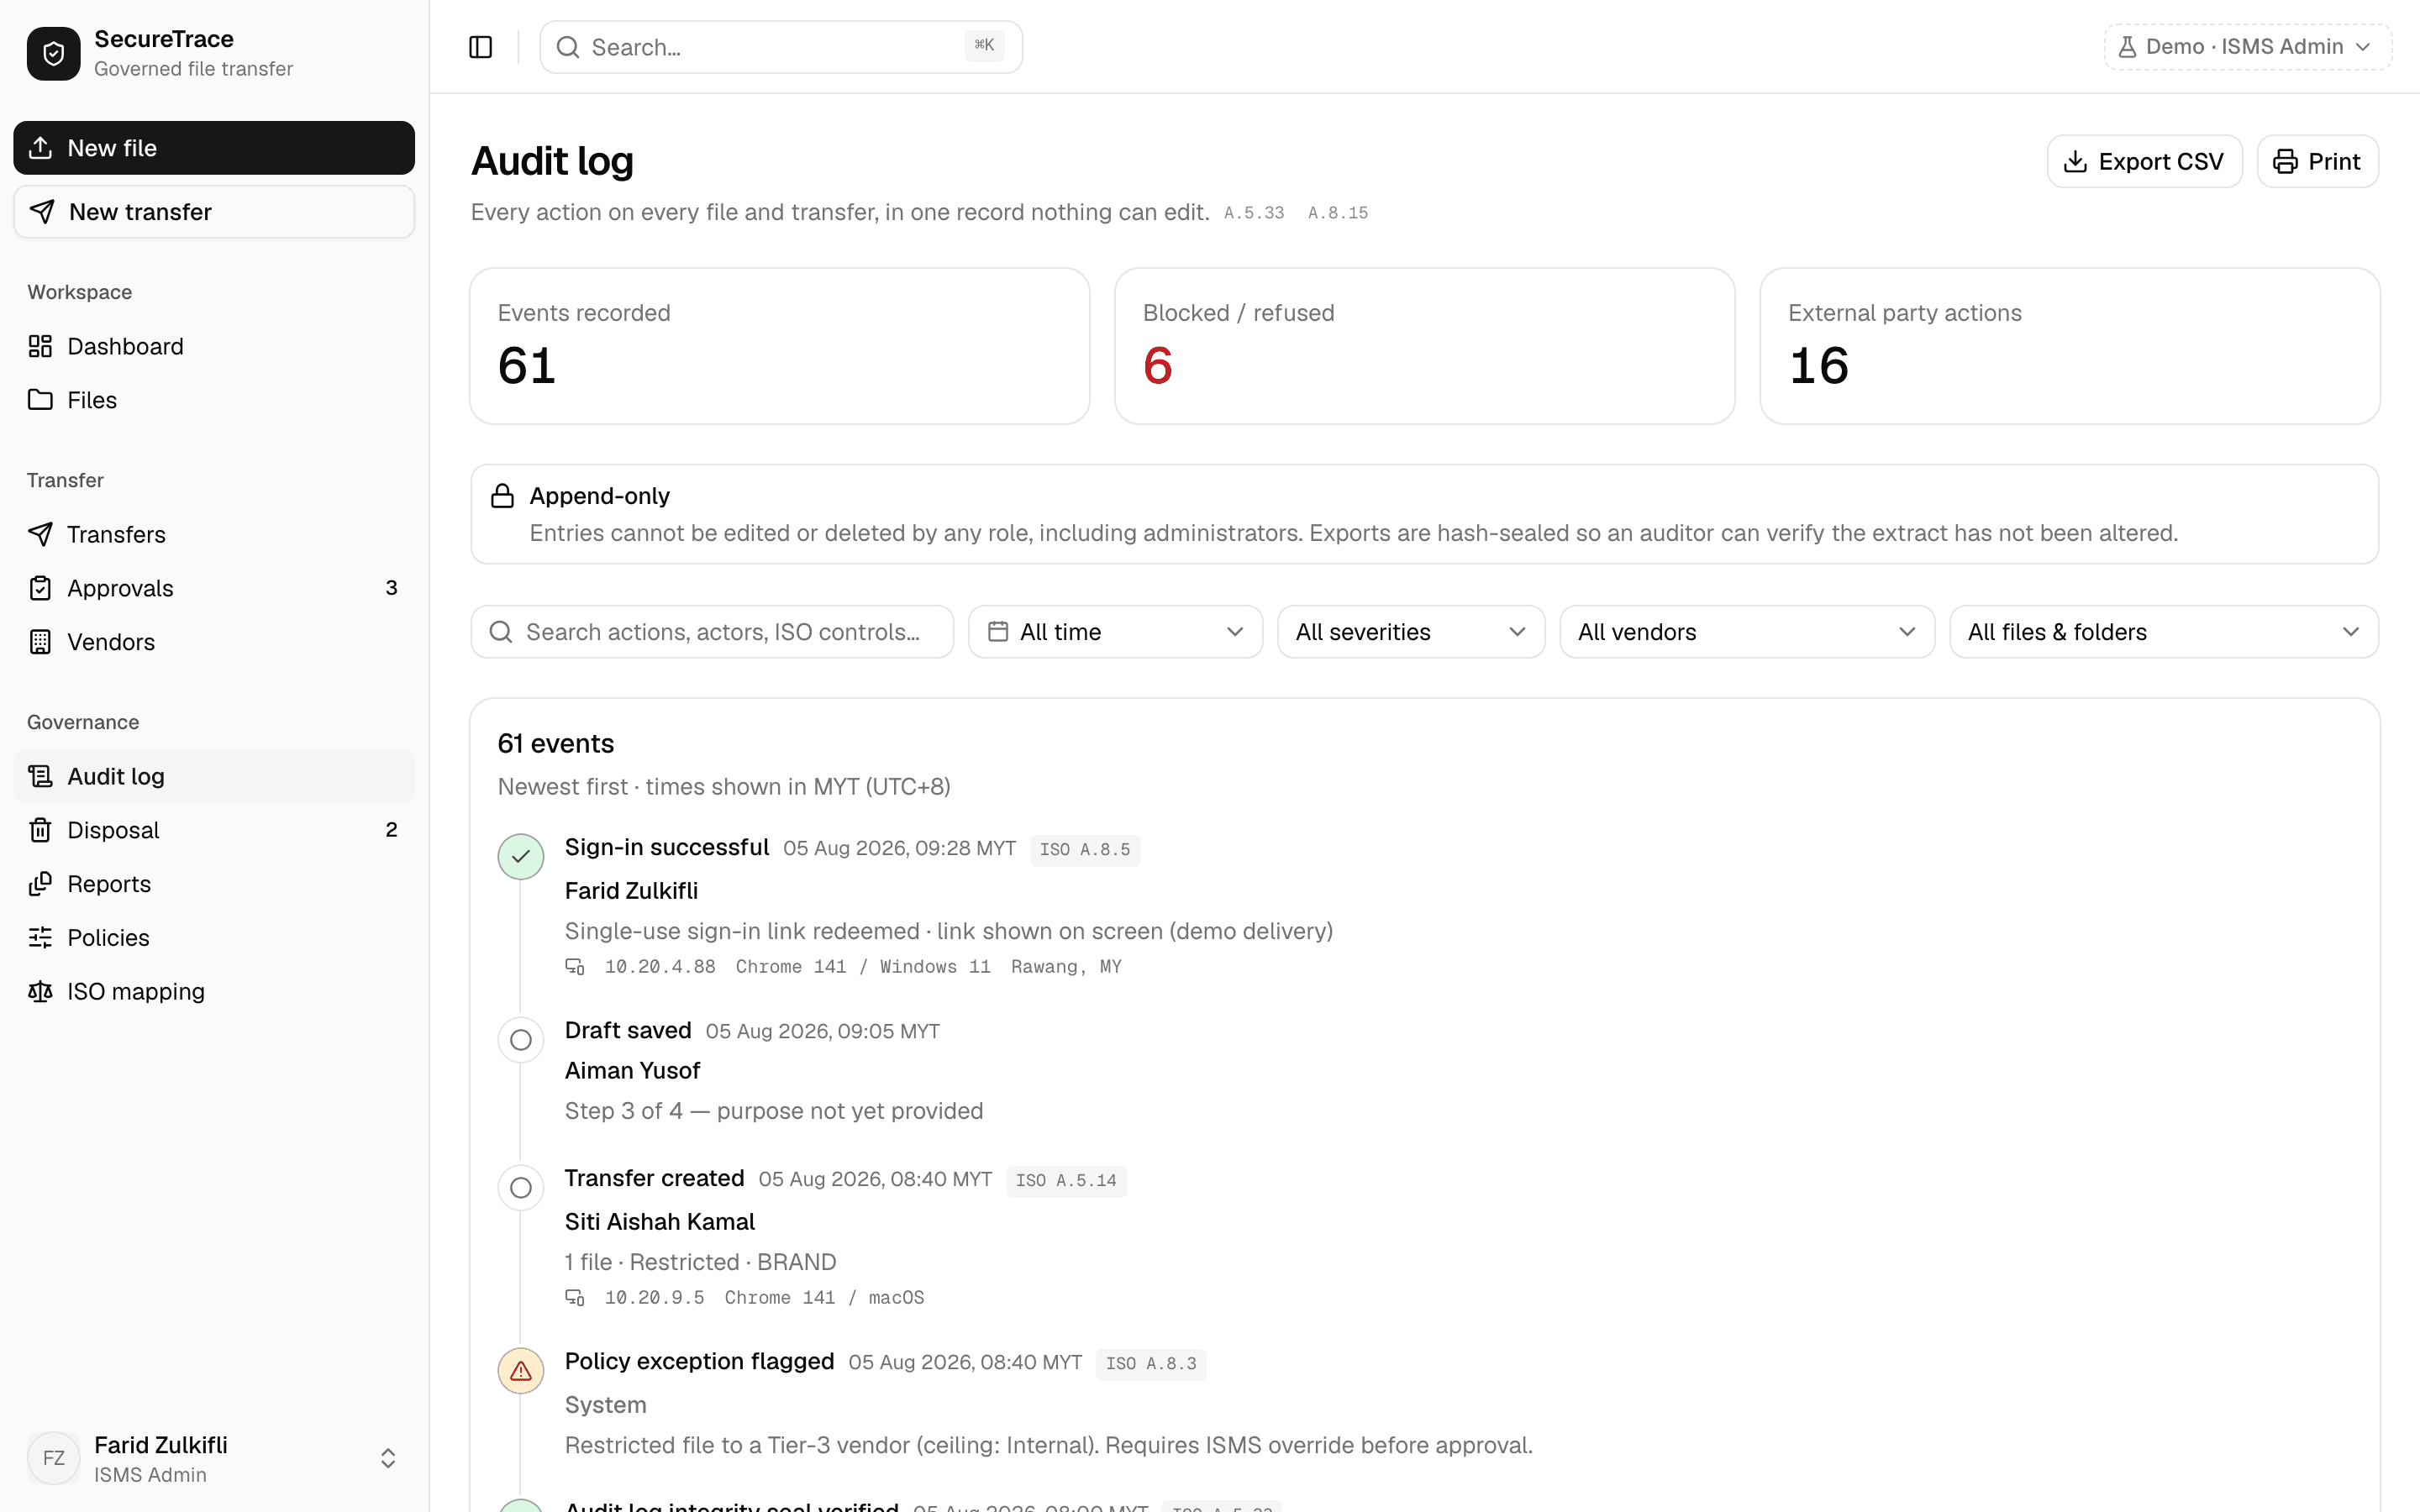
Task: Click the Reports icon in sidebar
Action: (x=40, y=884)
